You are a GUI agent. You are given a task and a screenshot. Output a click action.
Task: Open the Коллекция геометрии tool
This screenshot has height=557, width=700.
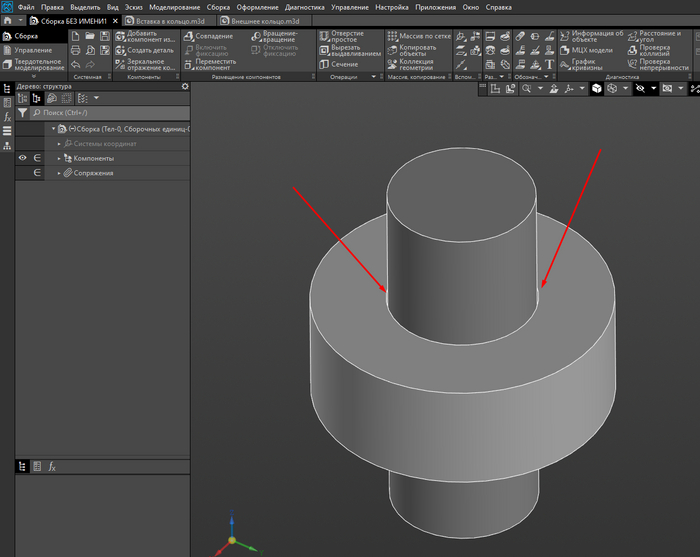[x=411, y=65]
